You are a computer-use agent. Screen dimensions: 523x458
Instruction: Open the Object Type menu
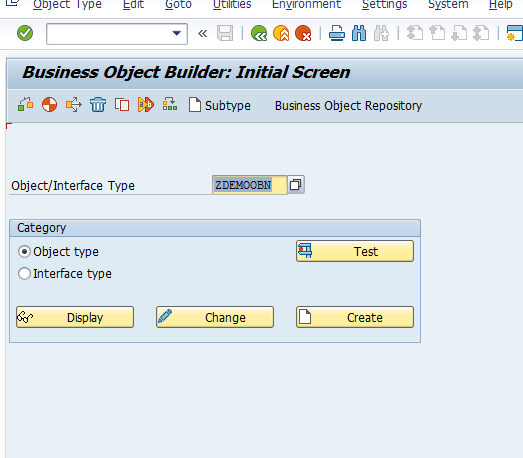pyautogui.click(x=67, y=5)
